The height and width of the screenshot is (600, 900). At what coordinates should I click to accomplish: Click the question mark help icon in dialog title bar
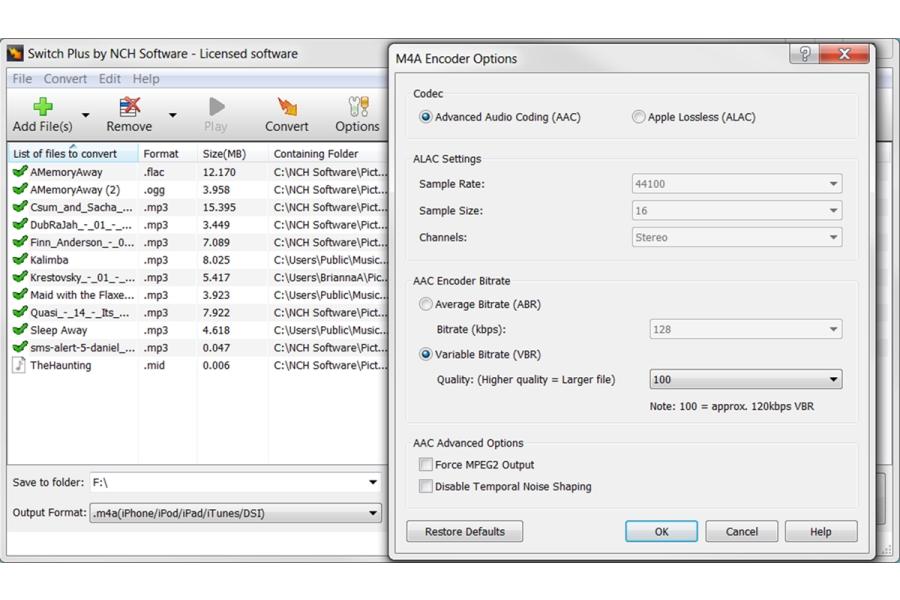(805, 54)
